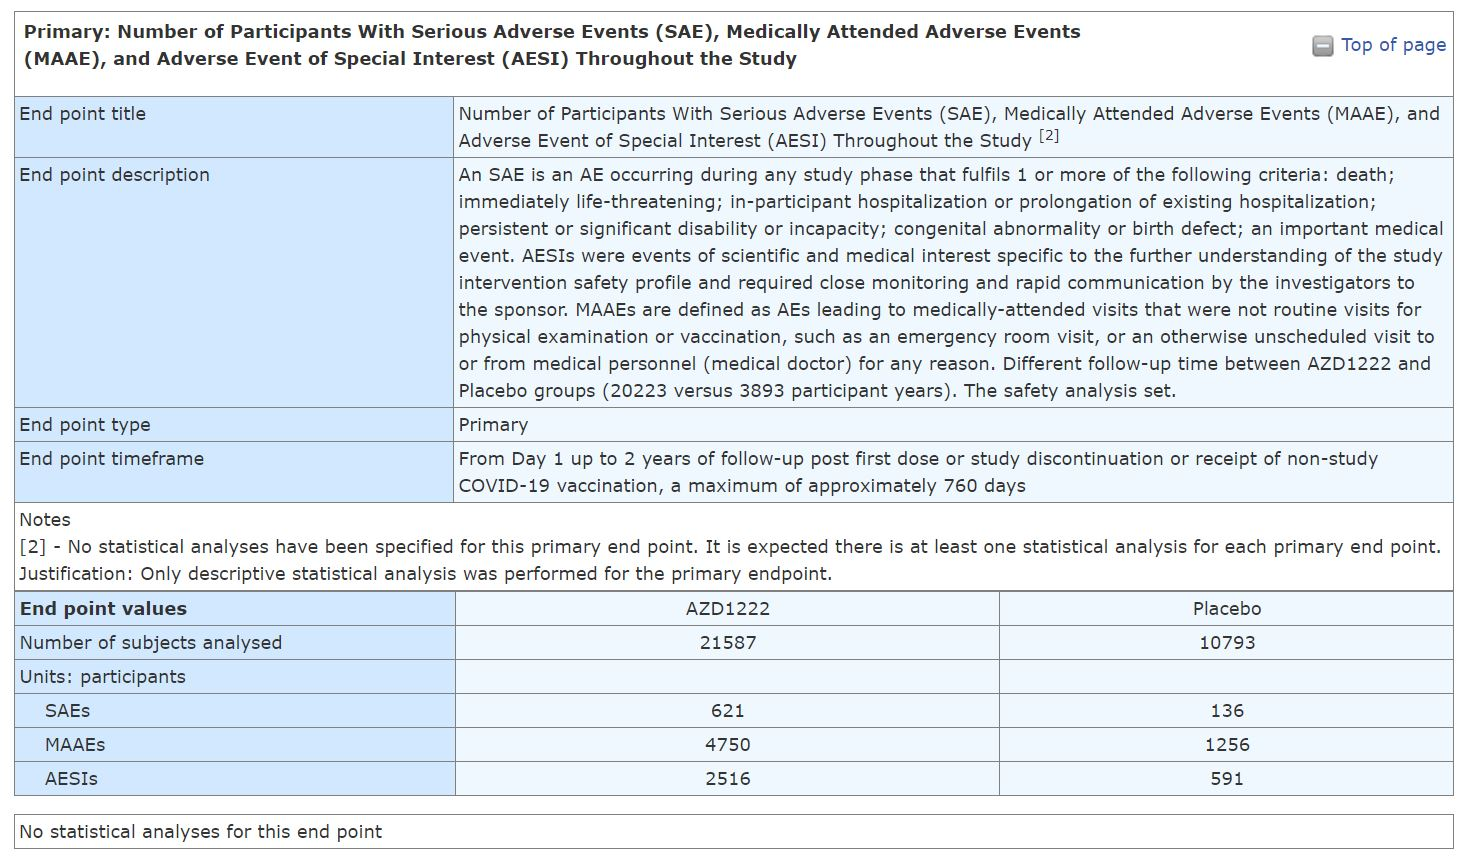
Task: Click the 10793 subjects analysed value
Action: (1226, 643)
